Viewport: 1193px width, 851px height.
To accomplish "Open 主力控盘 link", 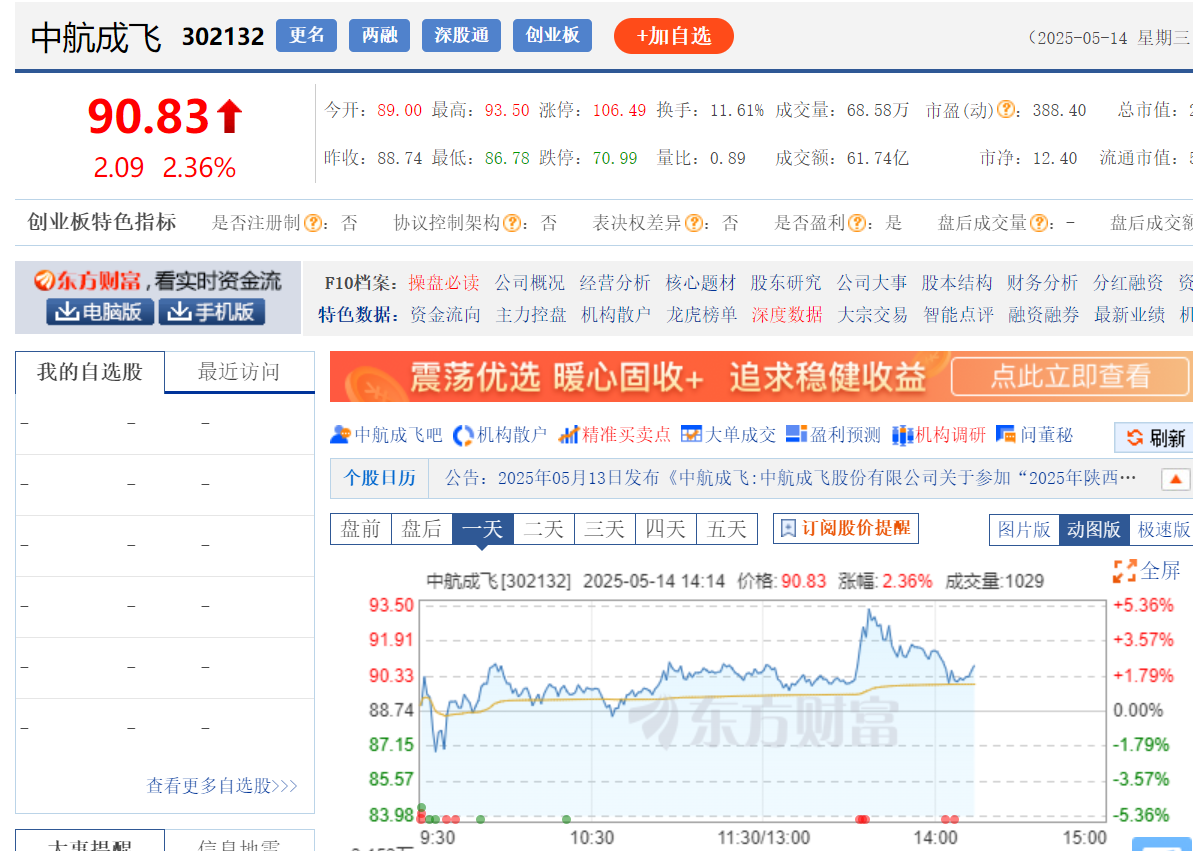I will [x=531, y=314].
